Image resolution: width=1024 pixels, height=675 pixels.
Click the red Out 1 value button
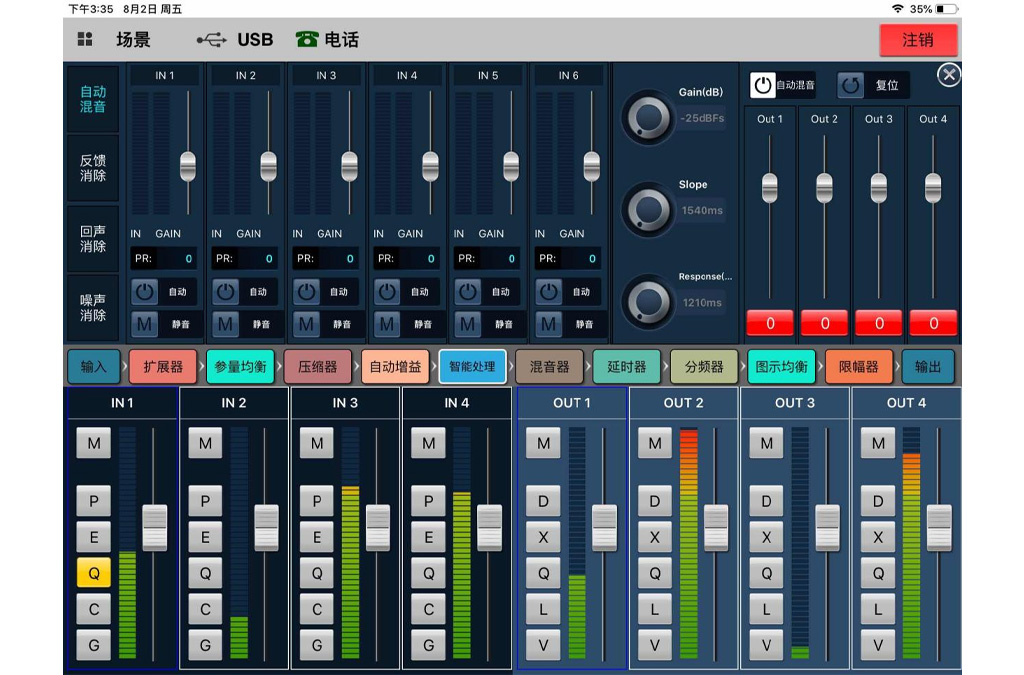click(x=769, y=323)
